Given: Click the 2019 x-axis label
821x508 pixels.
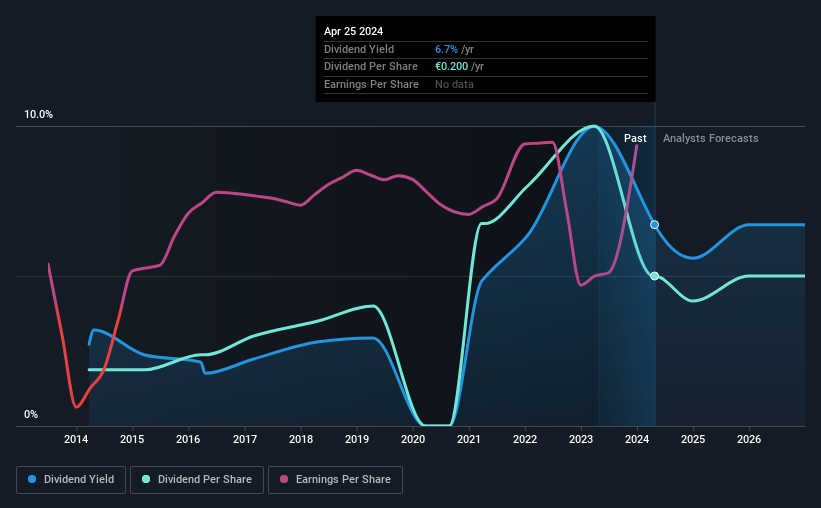Looking at the screenshot, I should 357,439.
